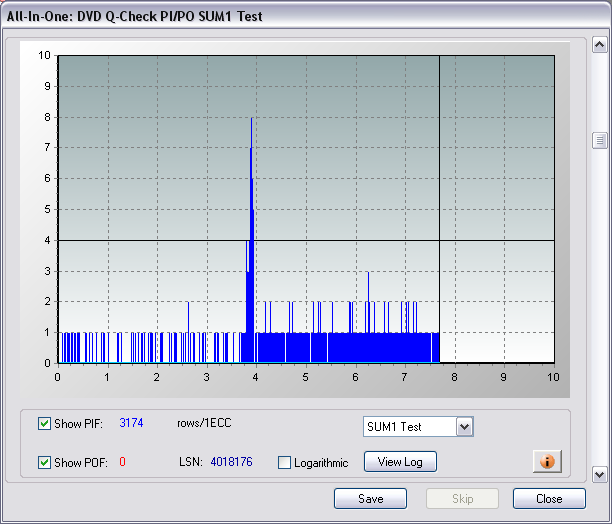The image size is (612, 524).
Task: Click the LSN label
Action: (191, 462)
